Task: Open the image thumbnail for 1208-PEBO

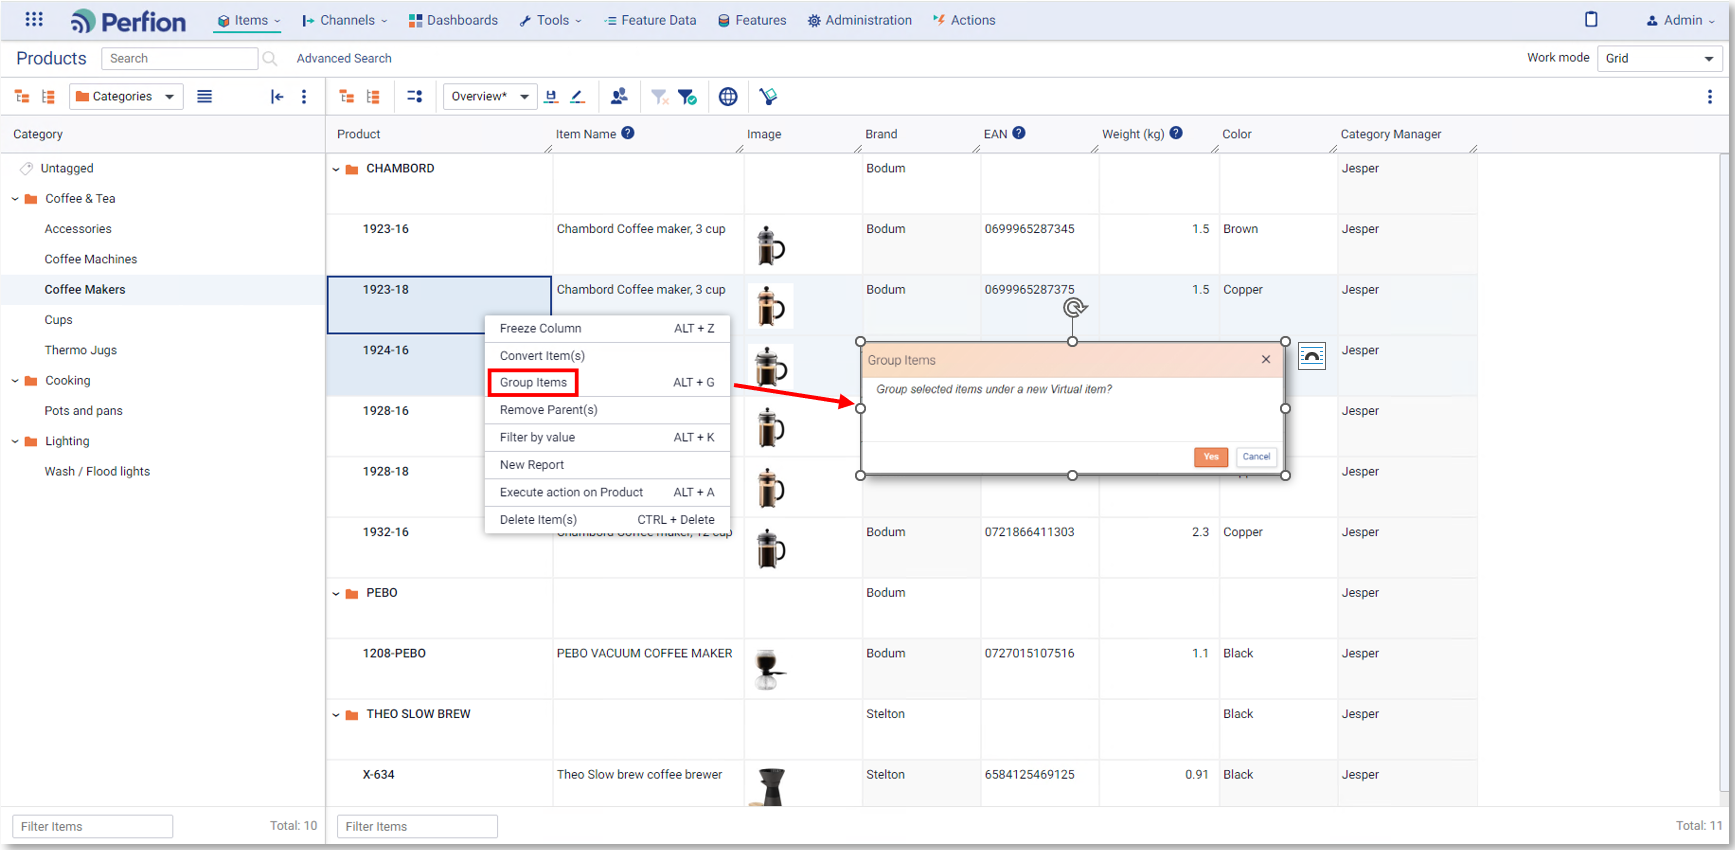Action: coord(770,669)
